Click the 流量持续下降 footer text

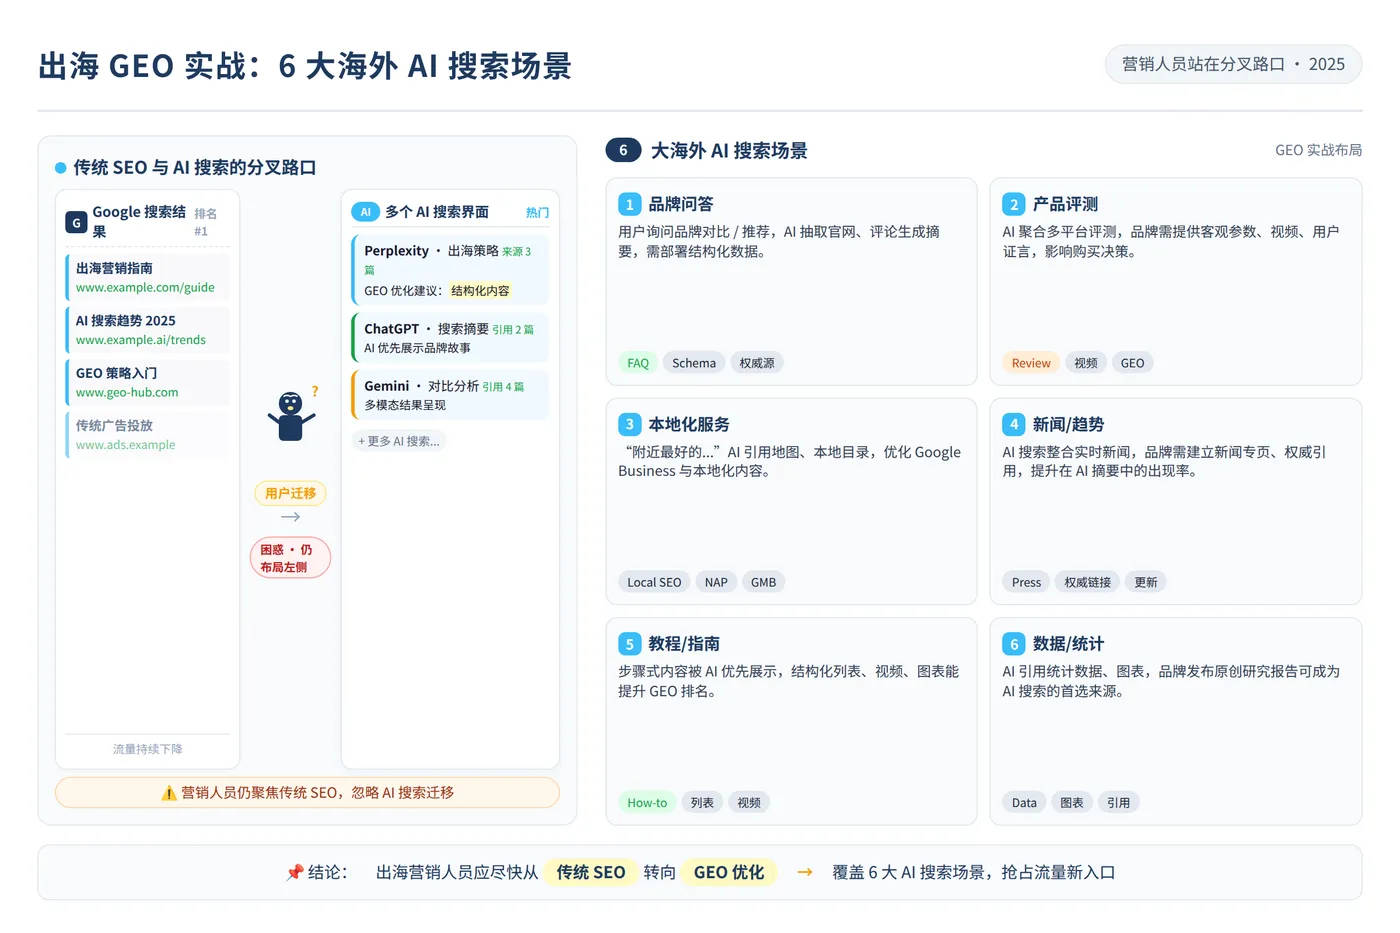(x=147, y=749)
